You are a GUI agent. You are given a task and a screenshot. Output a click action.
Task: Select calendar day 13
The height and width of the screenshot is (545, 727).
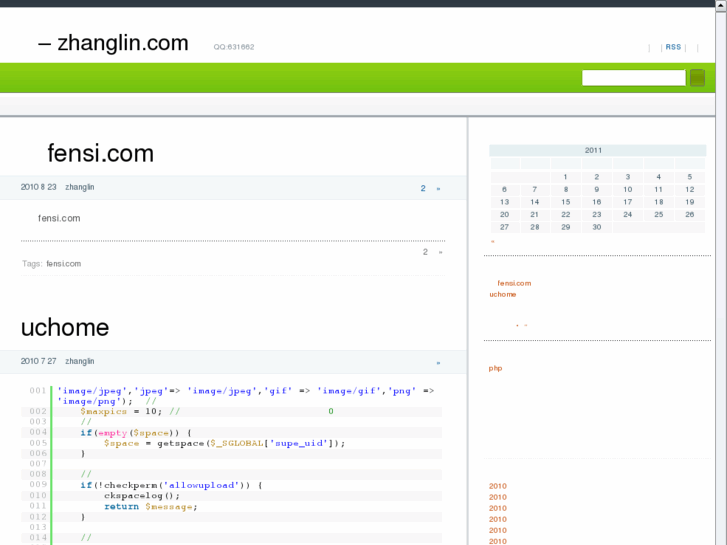pyautogui.click(x=504, y=202)
